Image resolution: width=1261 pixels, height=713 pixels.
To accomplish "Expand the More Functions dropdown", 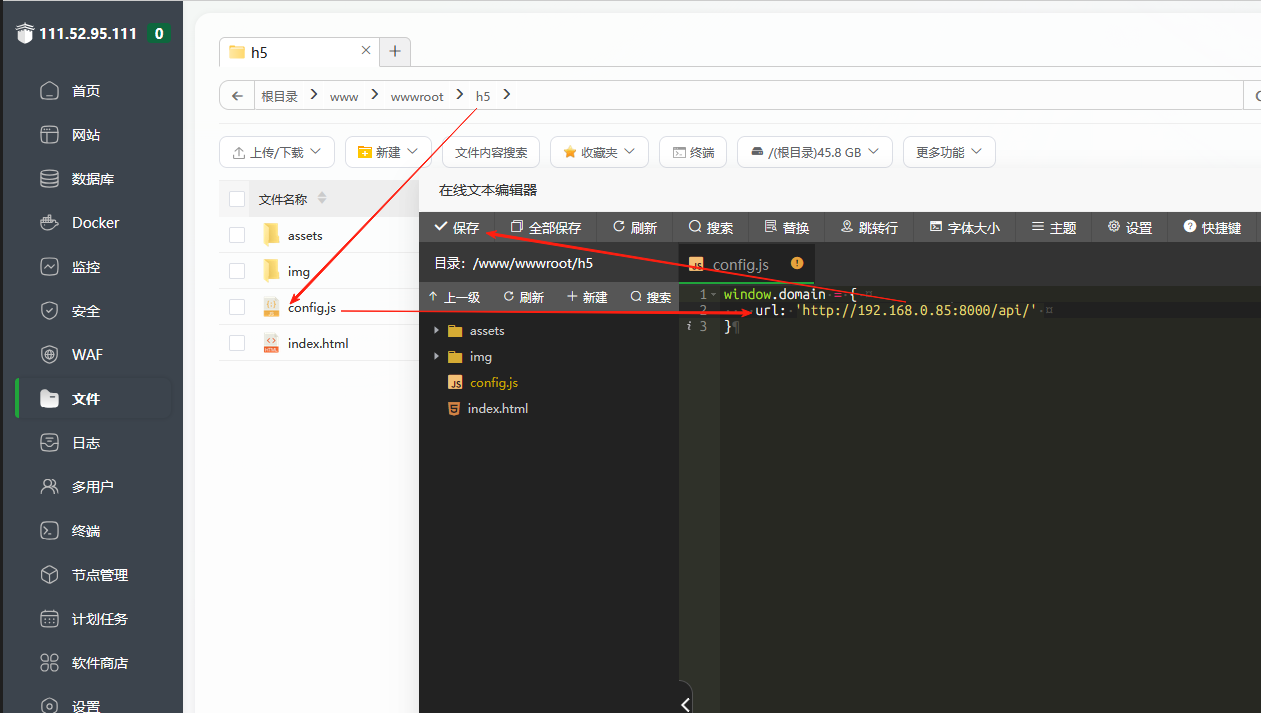I will pyautogui.click(x=948, y=152).
